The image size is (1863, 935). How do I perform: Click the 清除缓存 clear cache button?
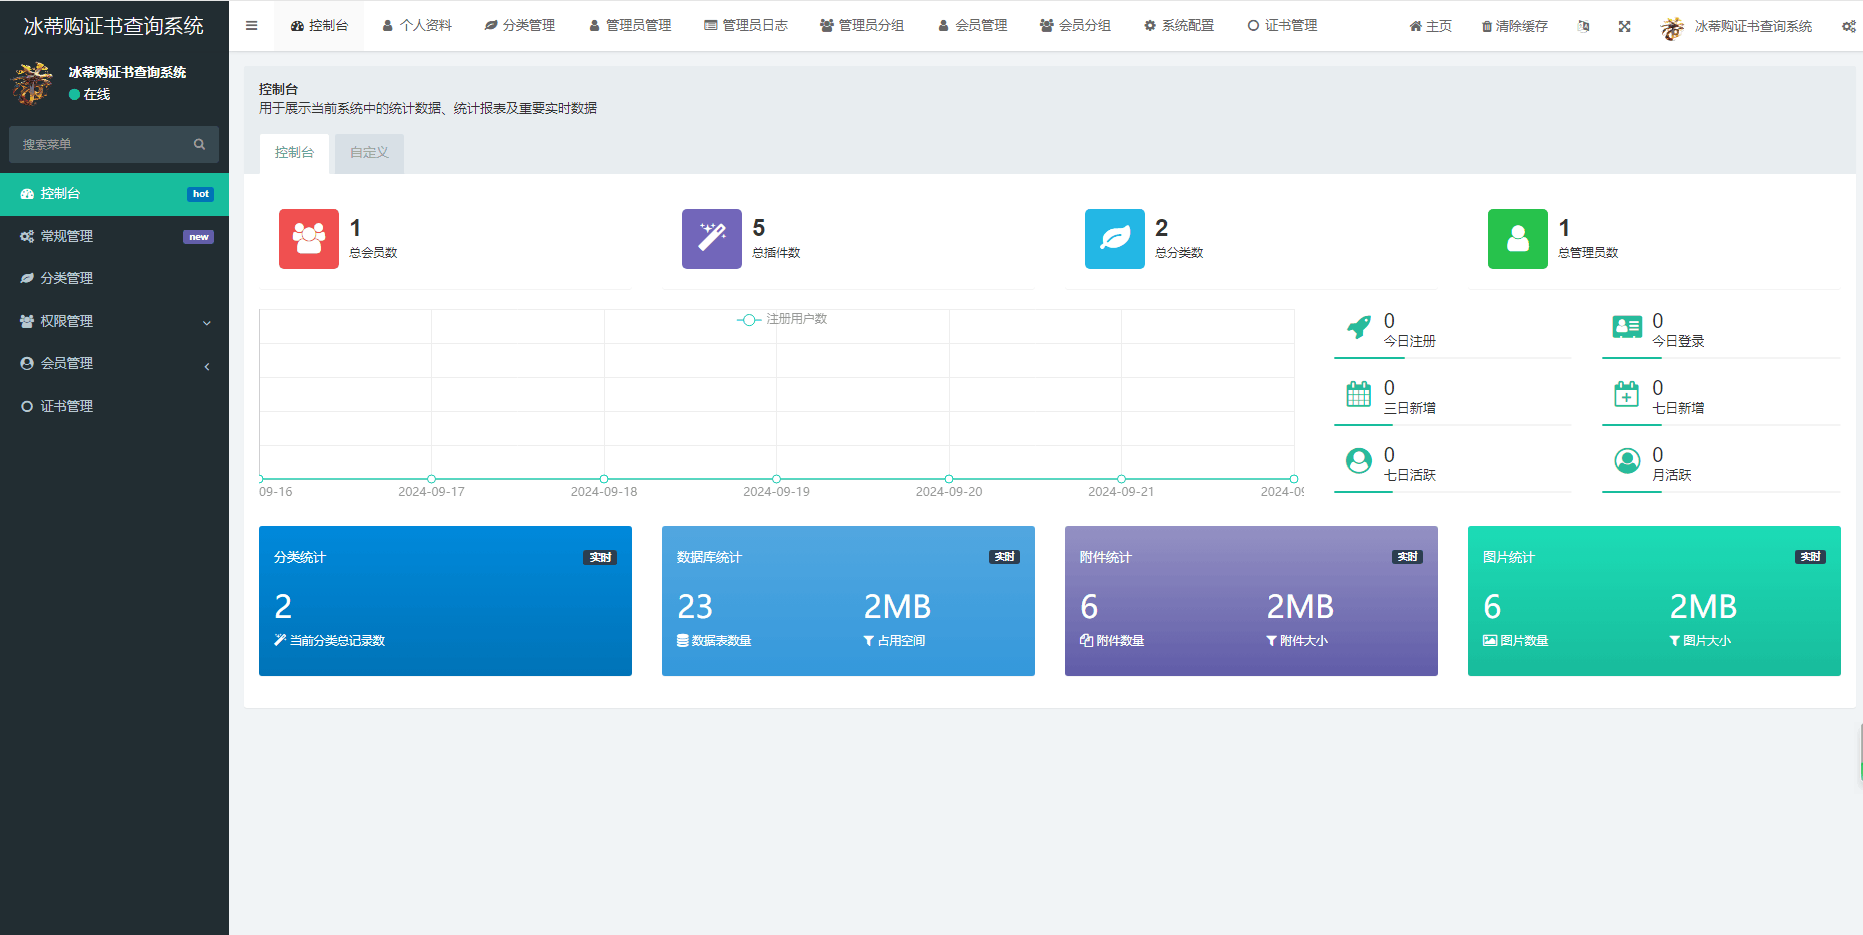[x=1514, y=27]
